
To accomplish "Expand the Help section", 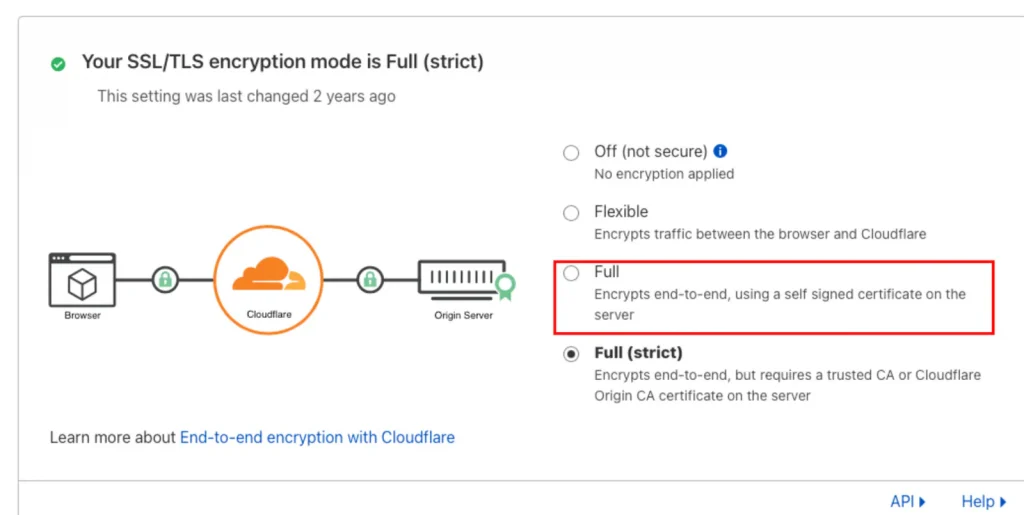I will point(984,501).
